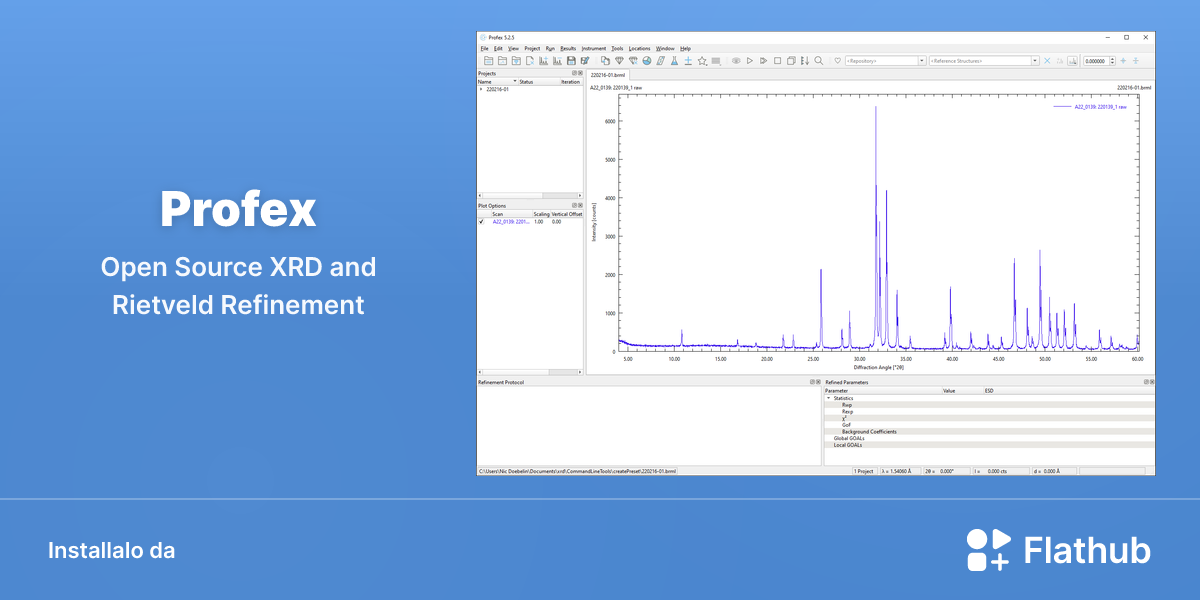
Task: Click the blue flask chemistry icon
Action: click(674, 60)
